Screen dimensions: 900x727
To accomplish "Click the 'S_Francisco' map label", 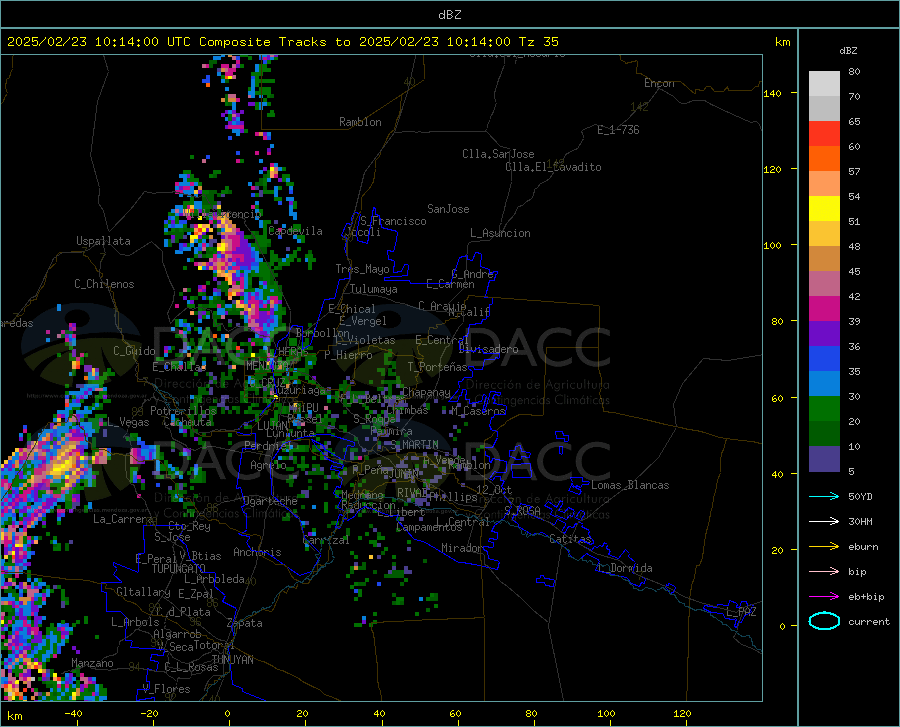I will pos(393,221).
